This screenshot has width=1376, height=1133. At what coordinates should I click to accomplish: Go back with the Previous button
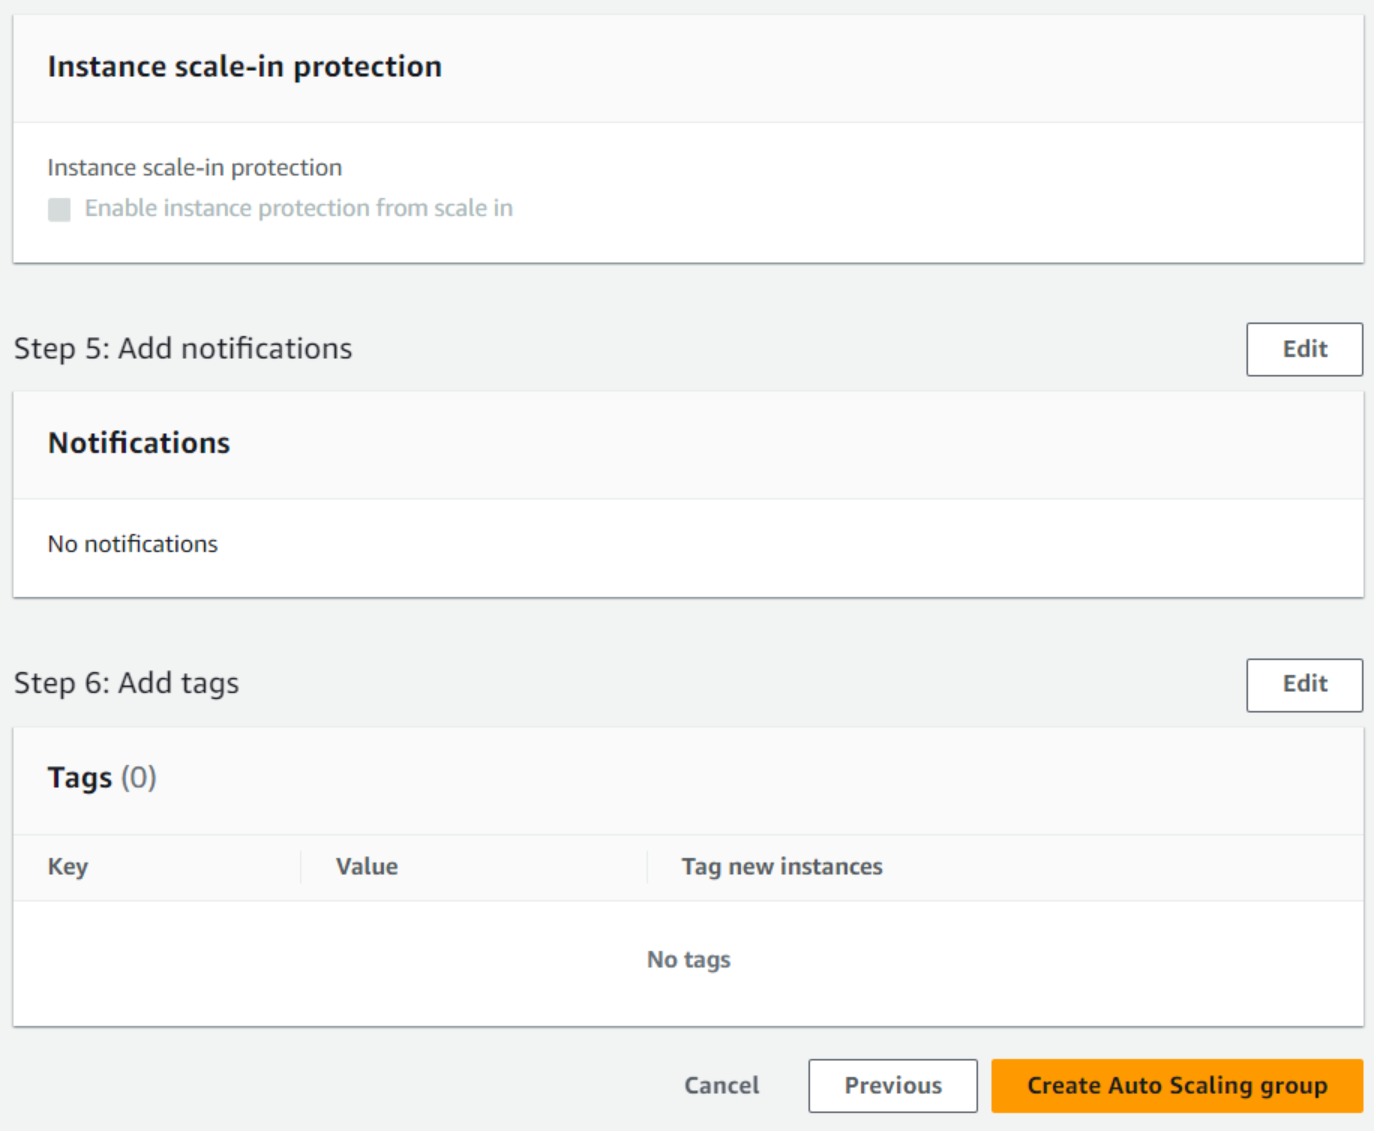892,1085
